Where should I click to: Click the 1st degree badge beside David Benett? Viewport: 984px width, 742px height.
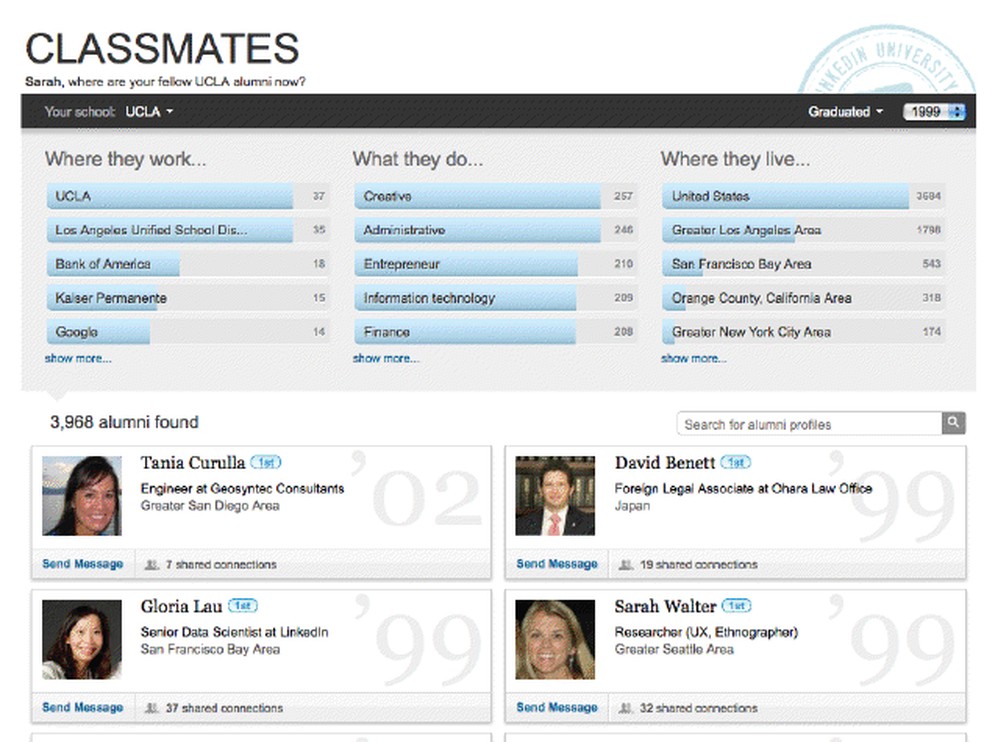736,463
